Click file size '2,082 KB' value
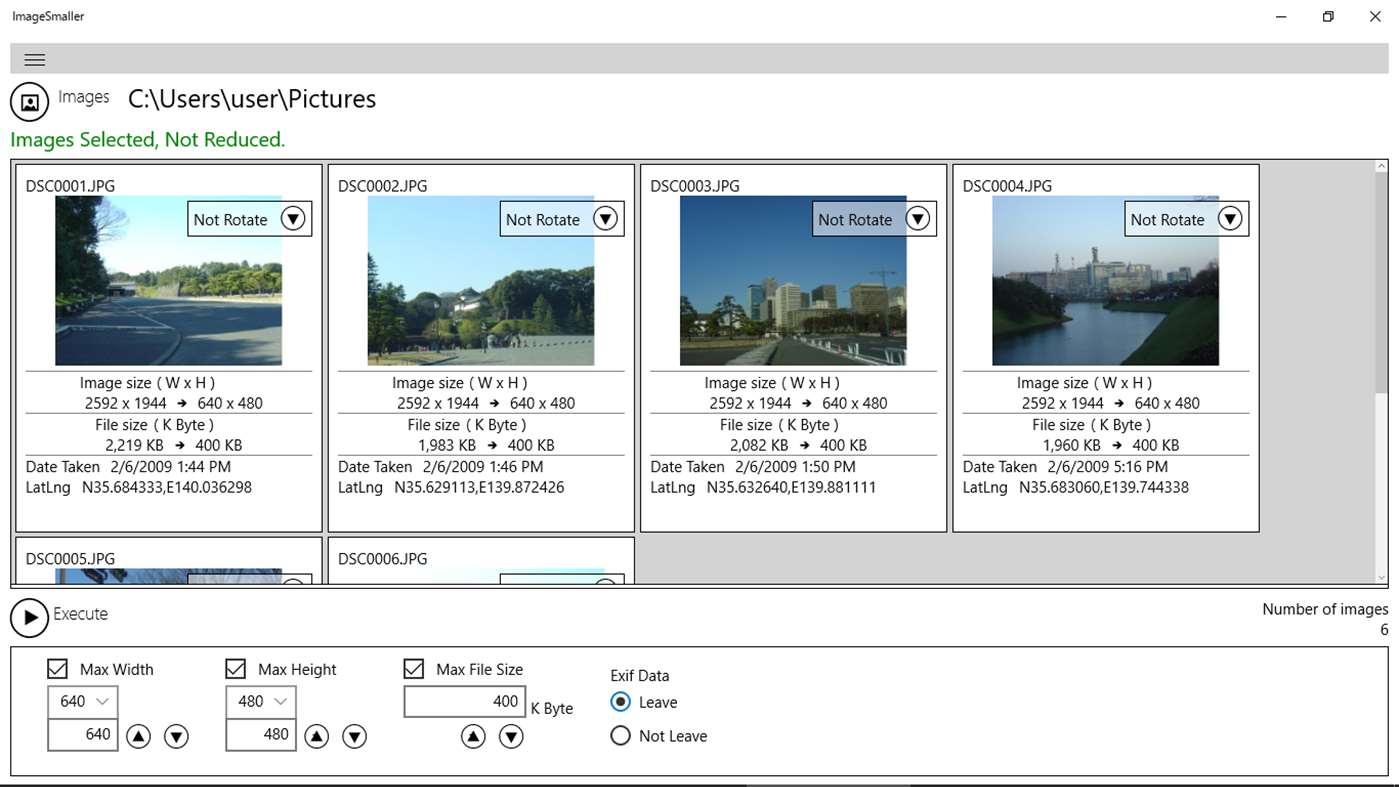Viewport: 1399px width, 787px height. click(x=759, y=445)
